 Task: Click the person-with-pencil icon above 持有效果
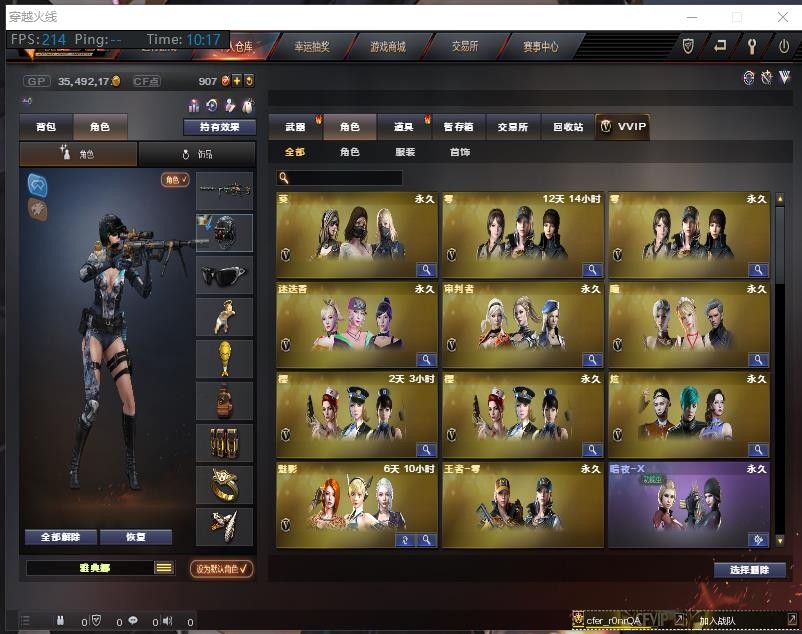pyautogui.click(x=230, y=105)
